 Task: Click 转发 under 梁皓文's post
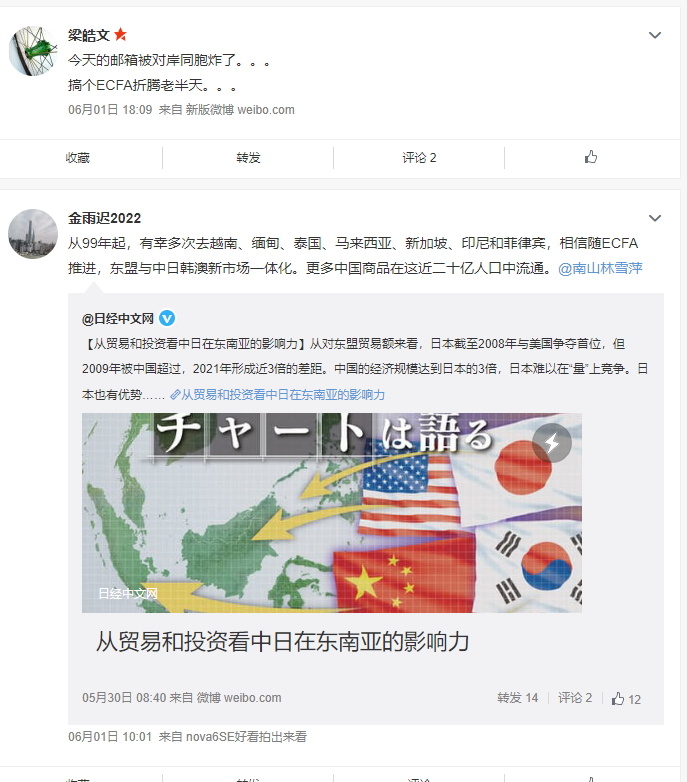(248, 158)
